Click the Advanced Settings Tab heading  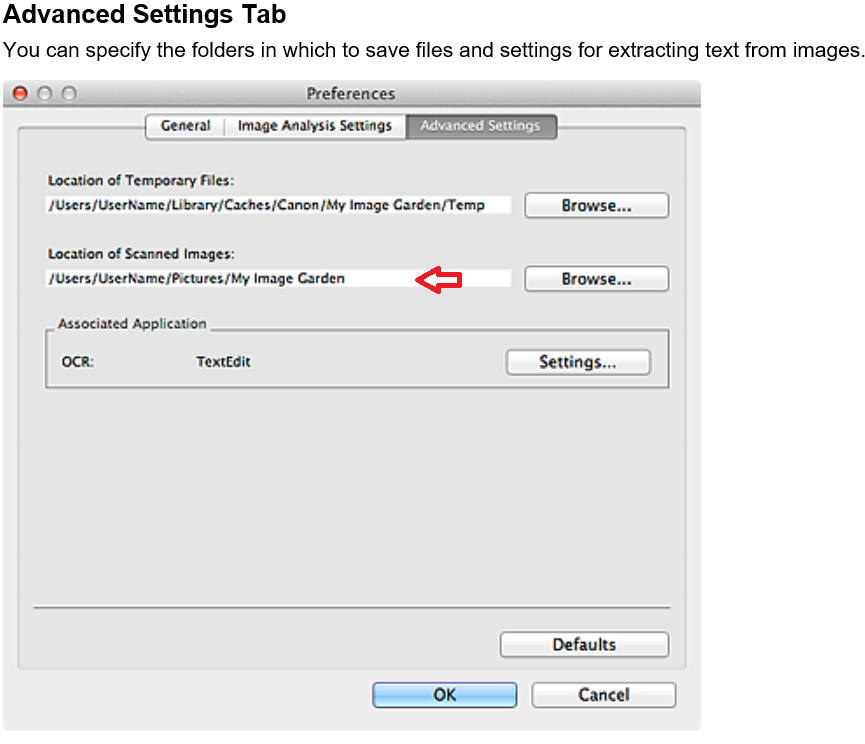145,15
